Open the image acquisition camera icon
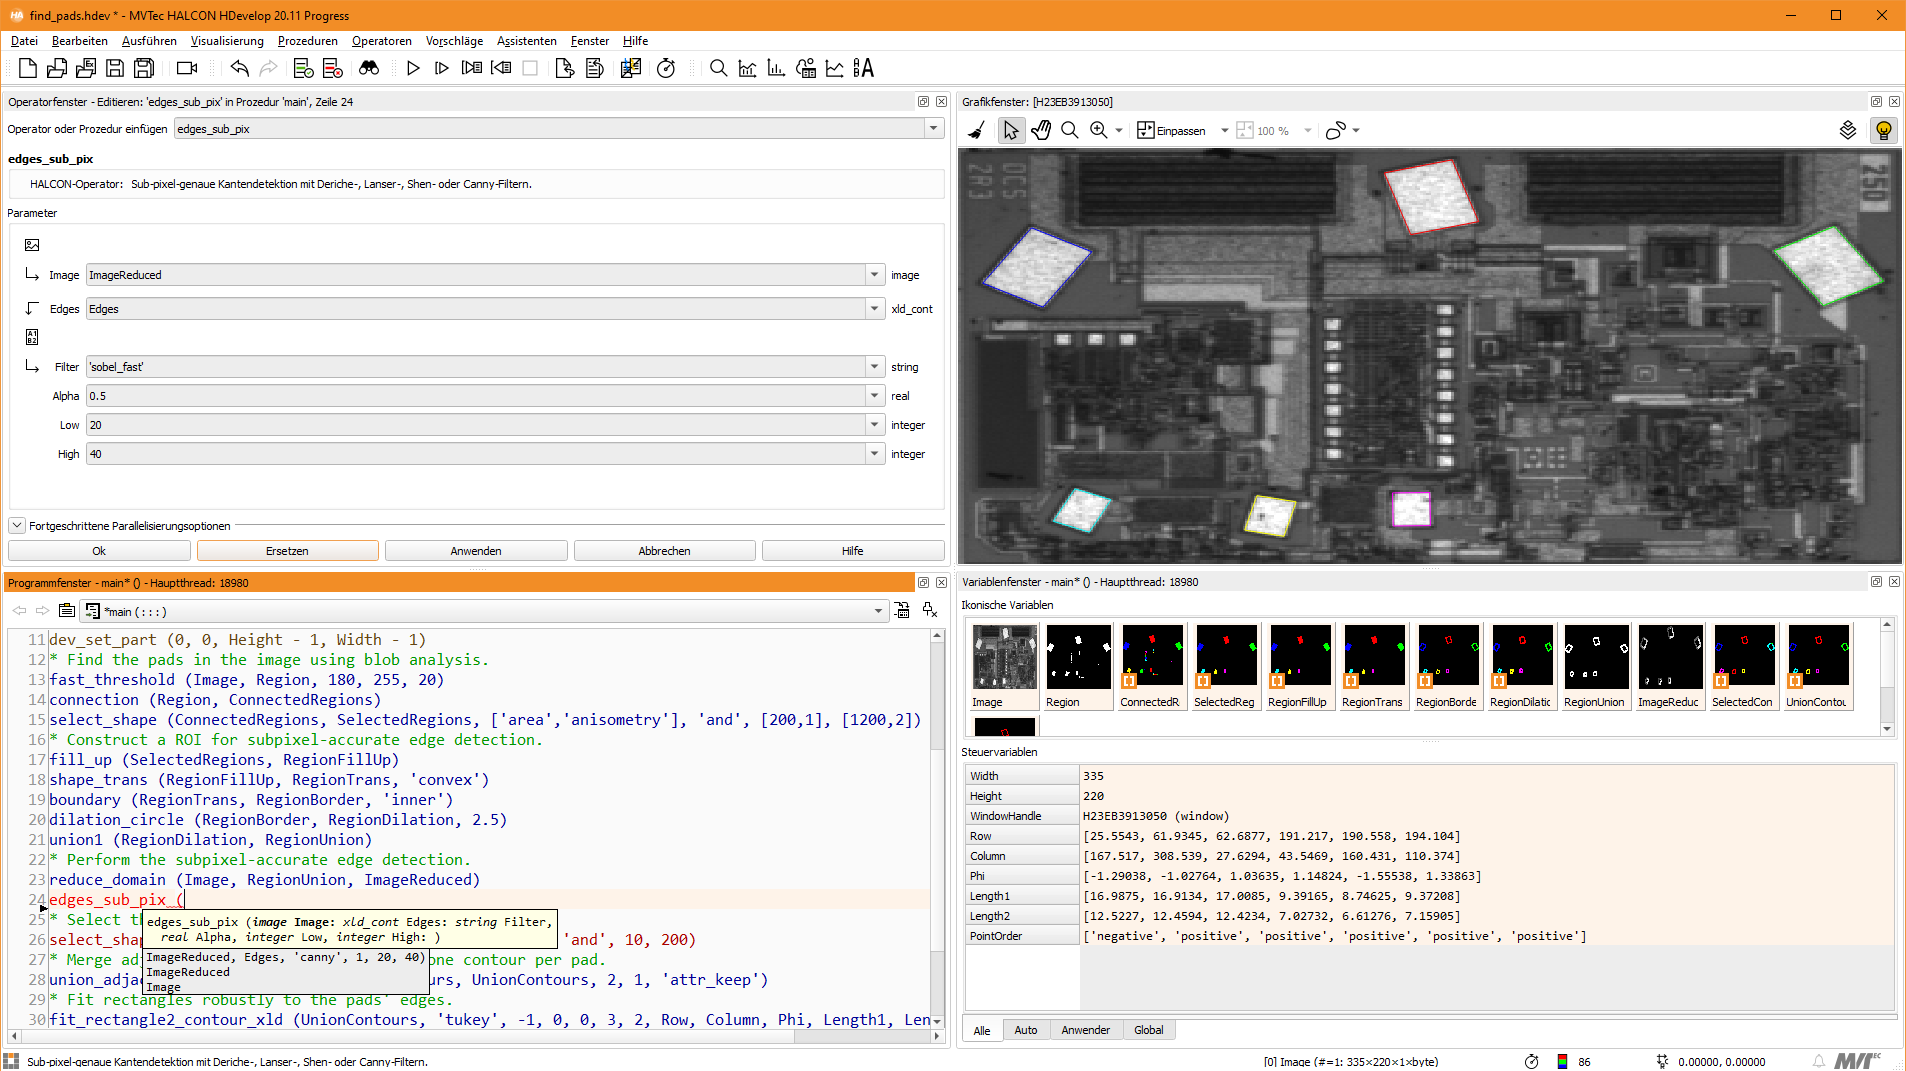 [187, 68]
